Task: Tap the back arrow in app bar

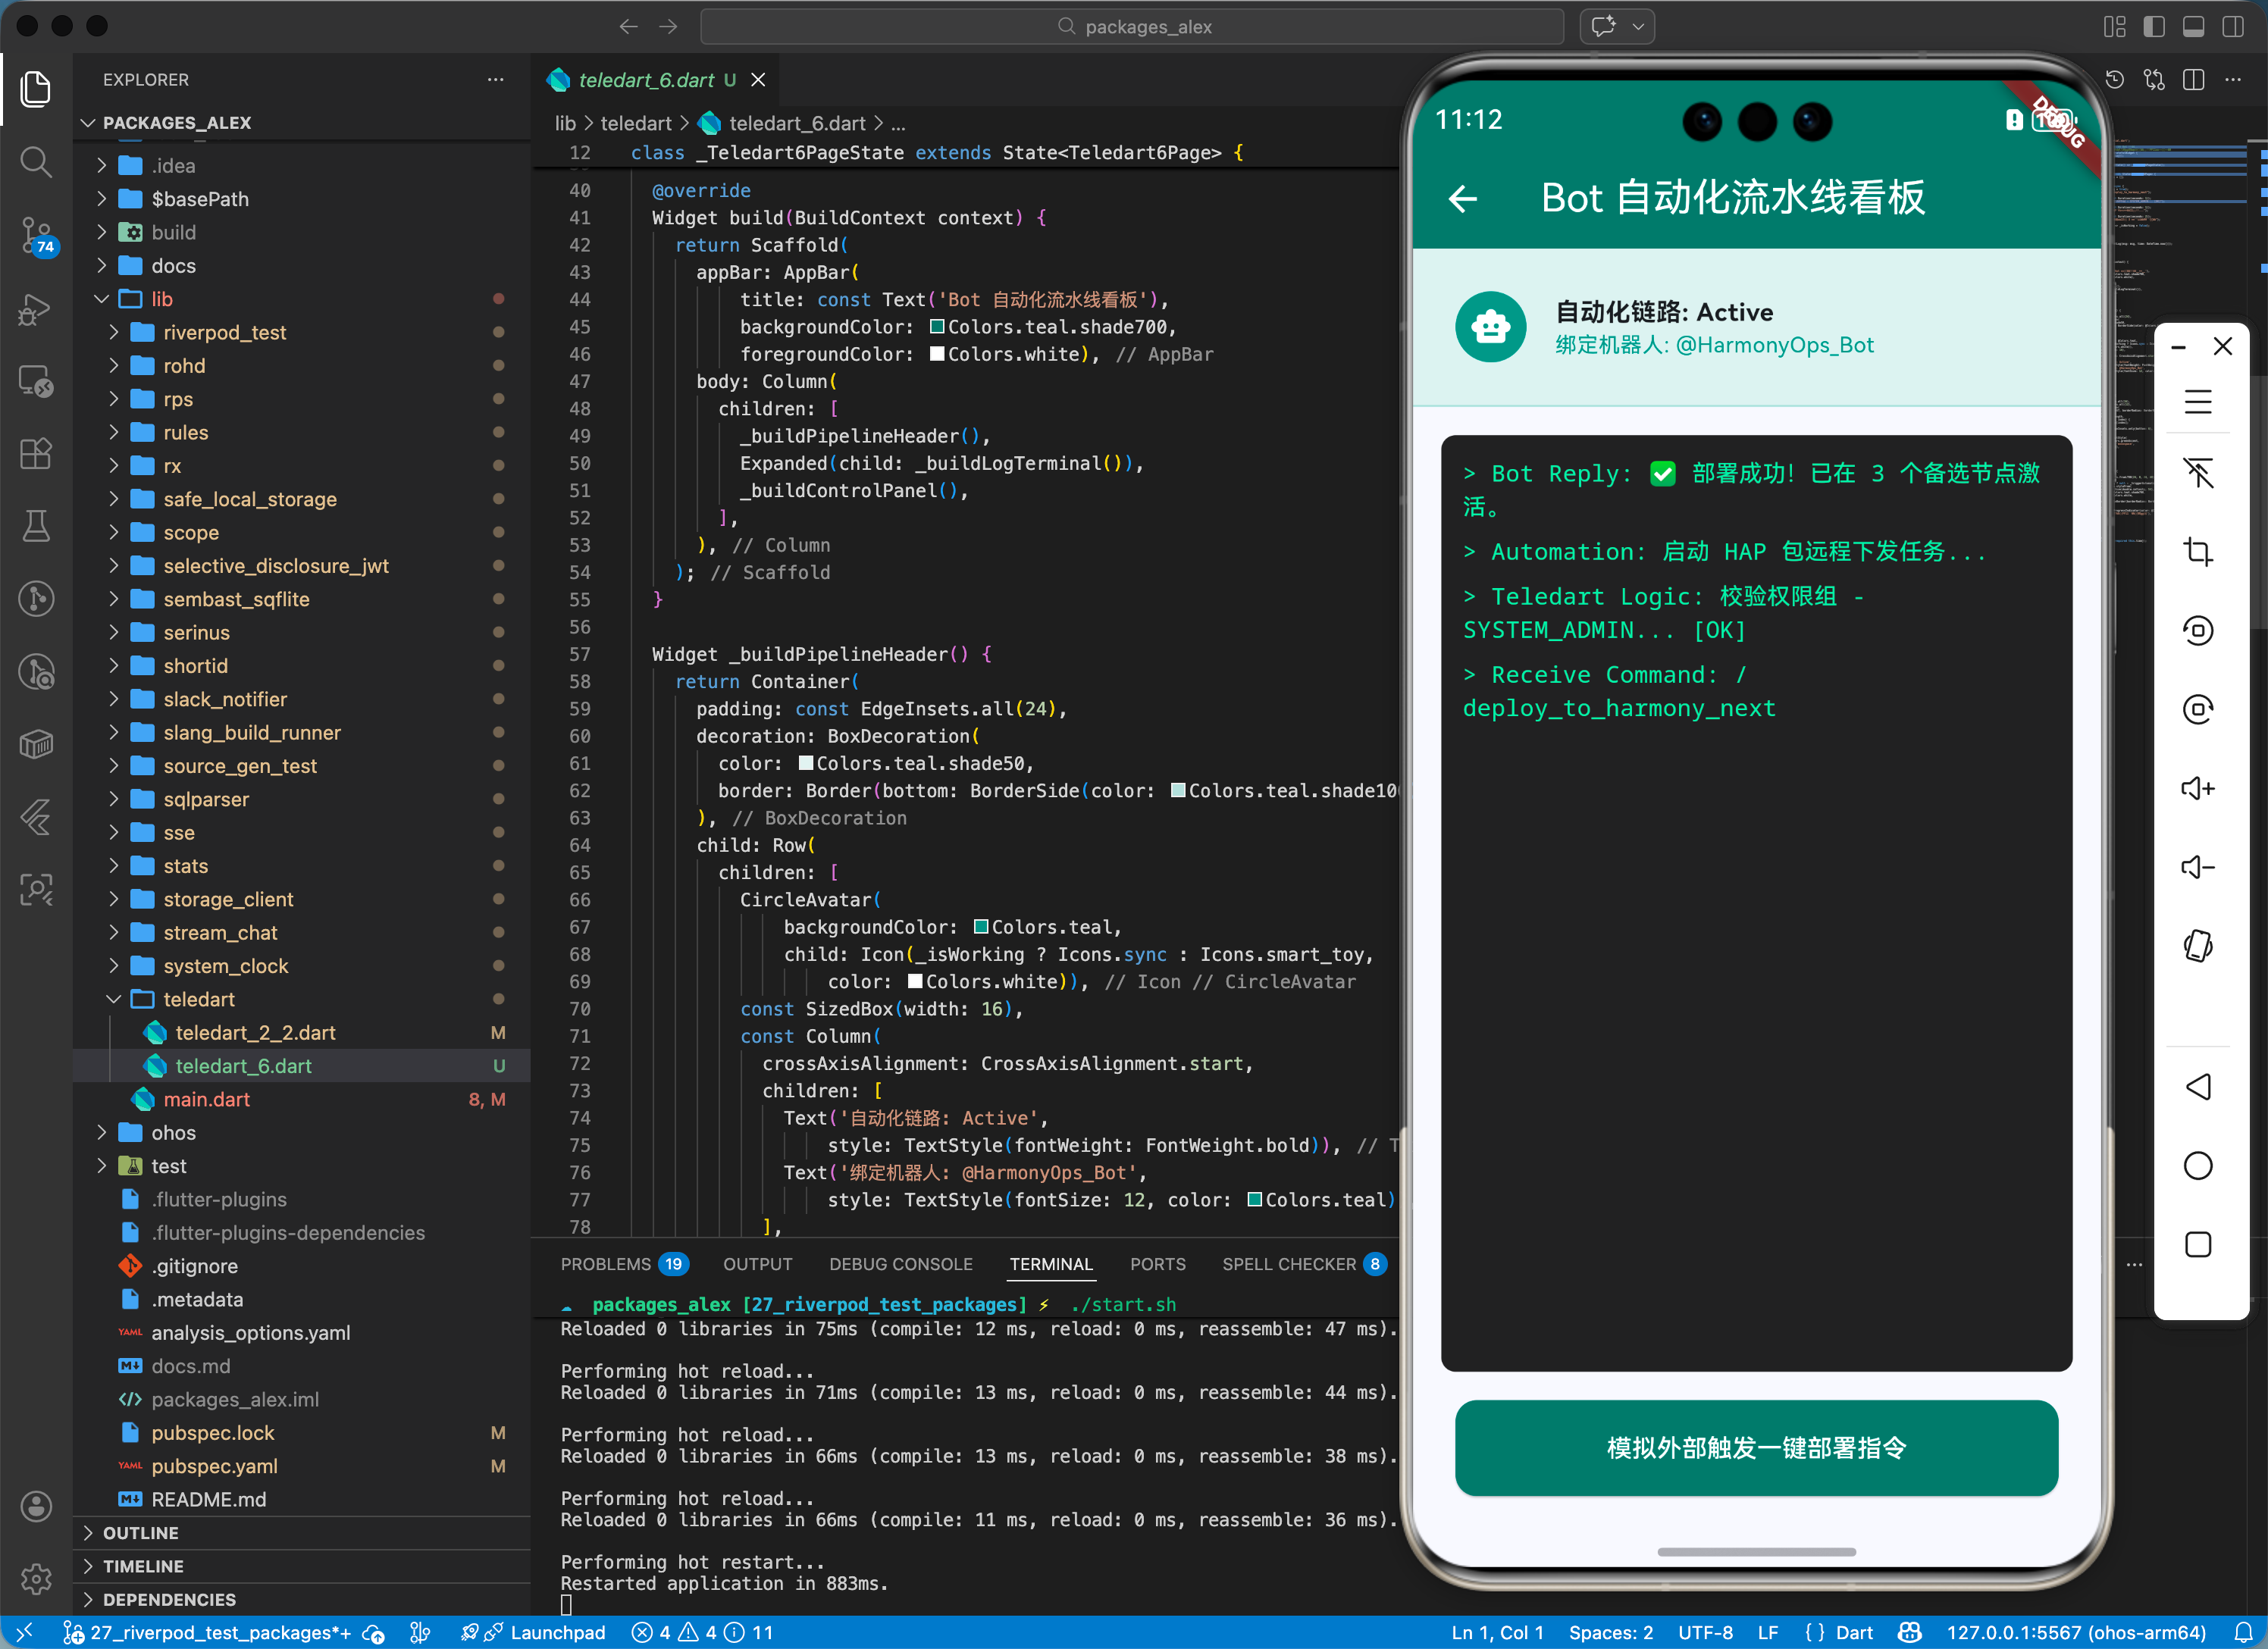Action: click(x=1463, y=198)
